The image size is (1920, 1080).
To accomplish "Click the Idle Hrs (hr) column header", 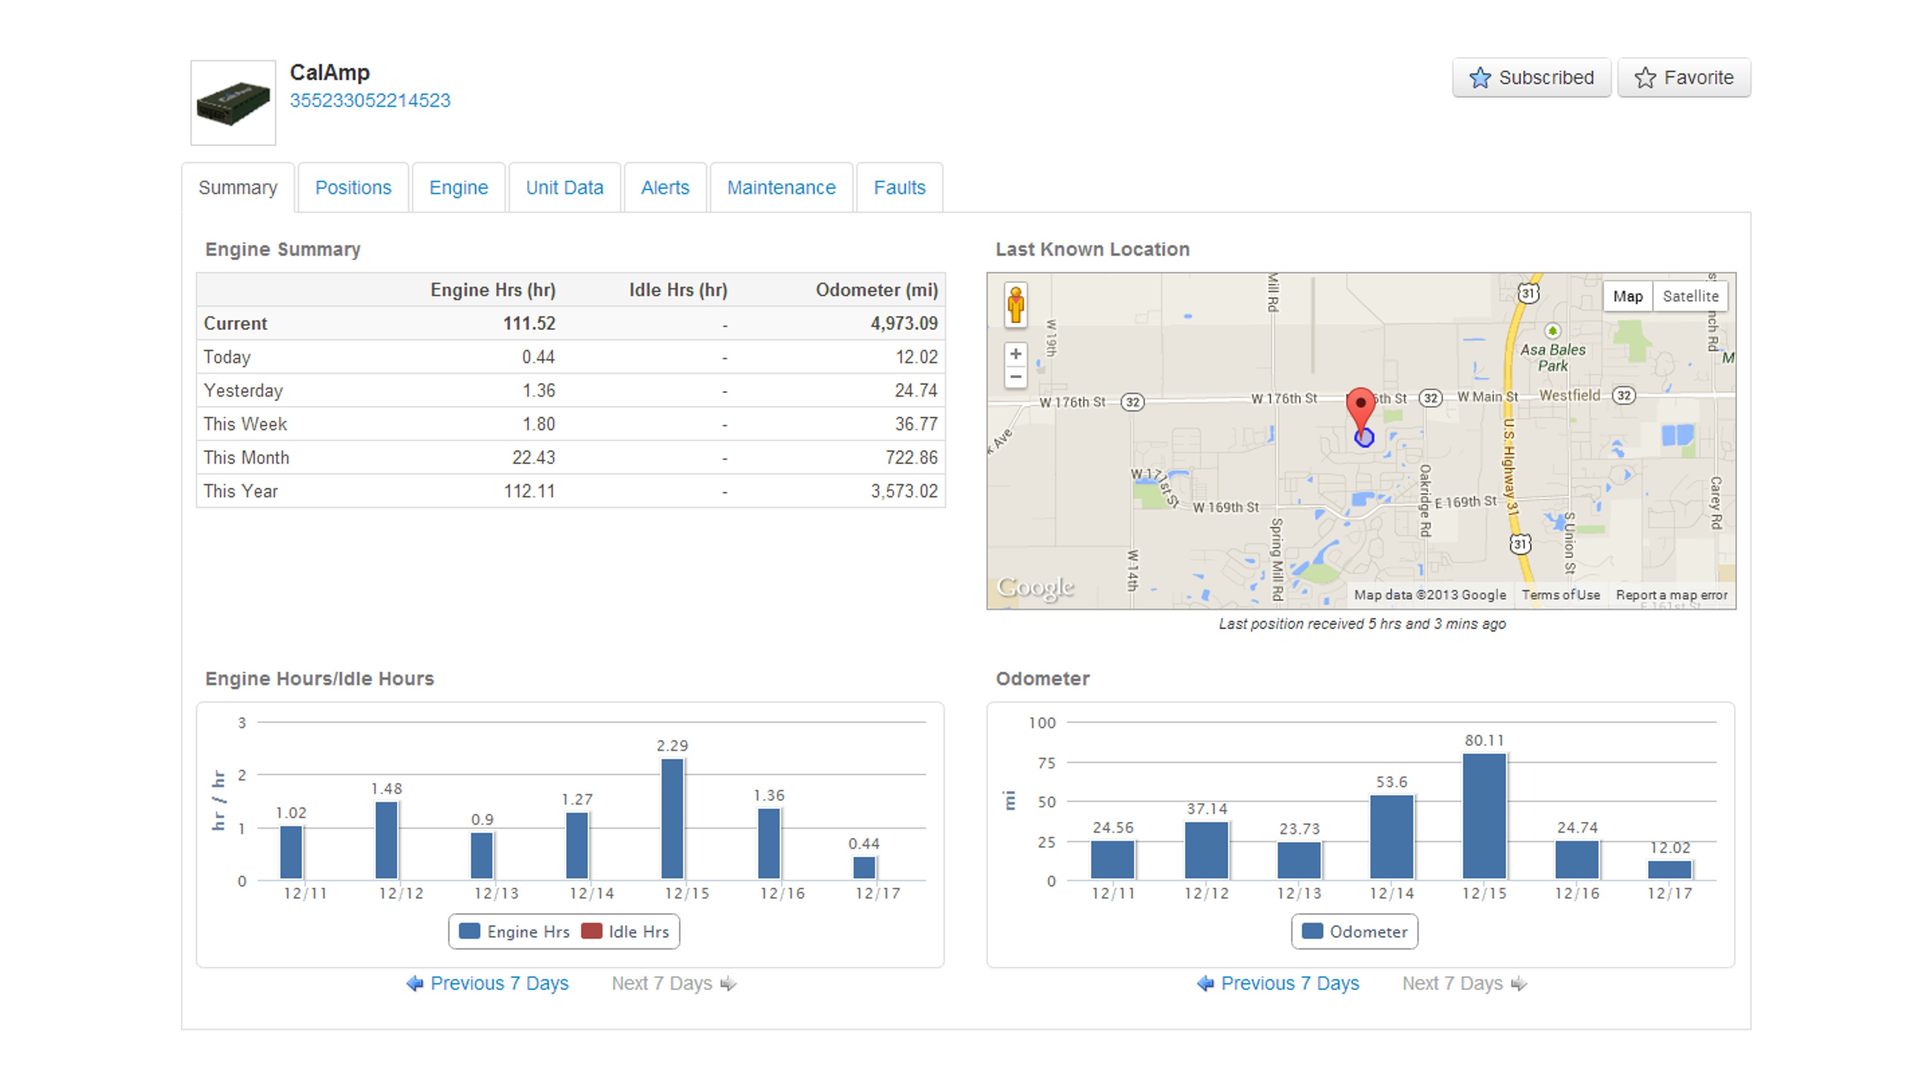I will coord(678,290).
